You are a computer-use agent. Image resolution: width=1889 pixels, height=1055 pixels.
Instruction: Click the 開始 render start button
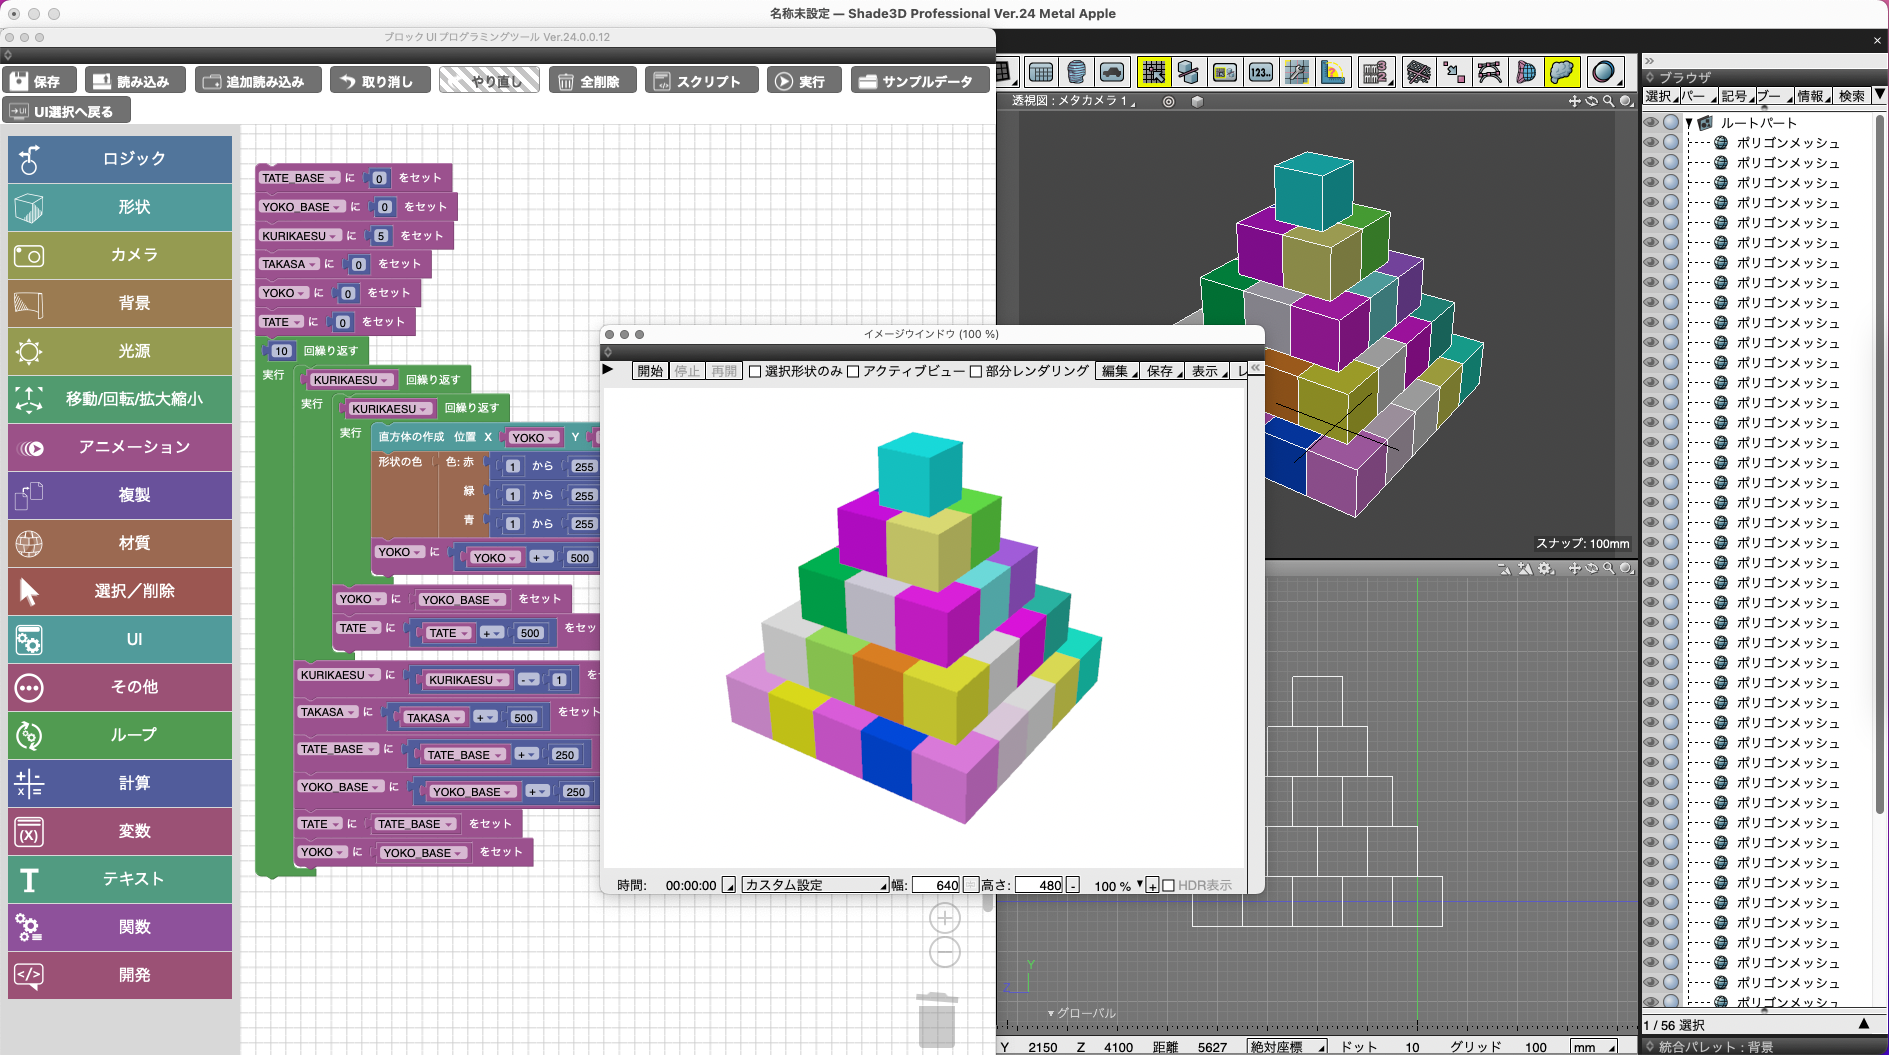650,371
